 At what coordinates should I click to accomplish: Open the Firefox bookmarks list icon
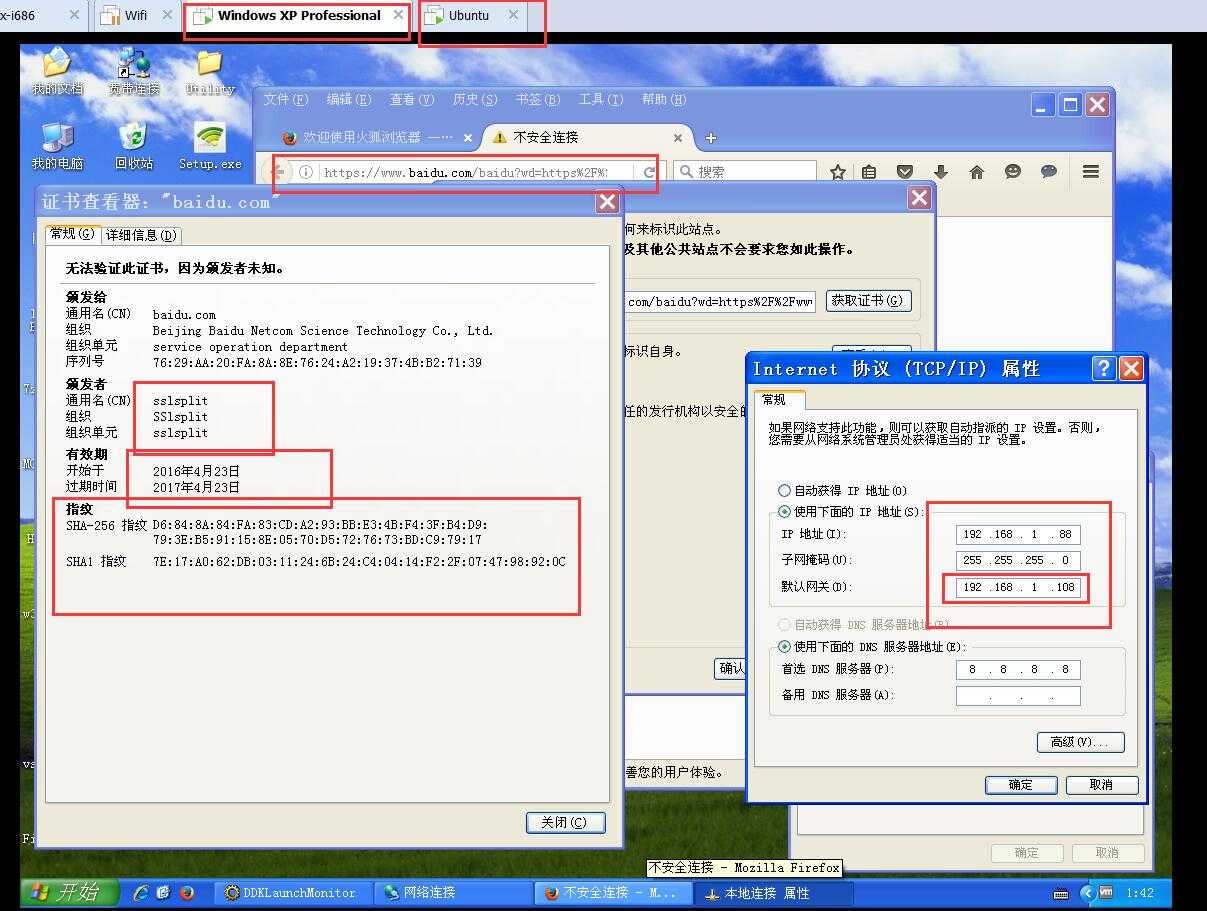click(869, 172)
